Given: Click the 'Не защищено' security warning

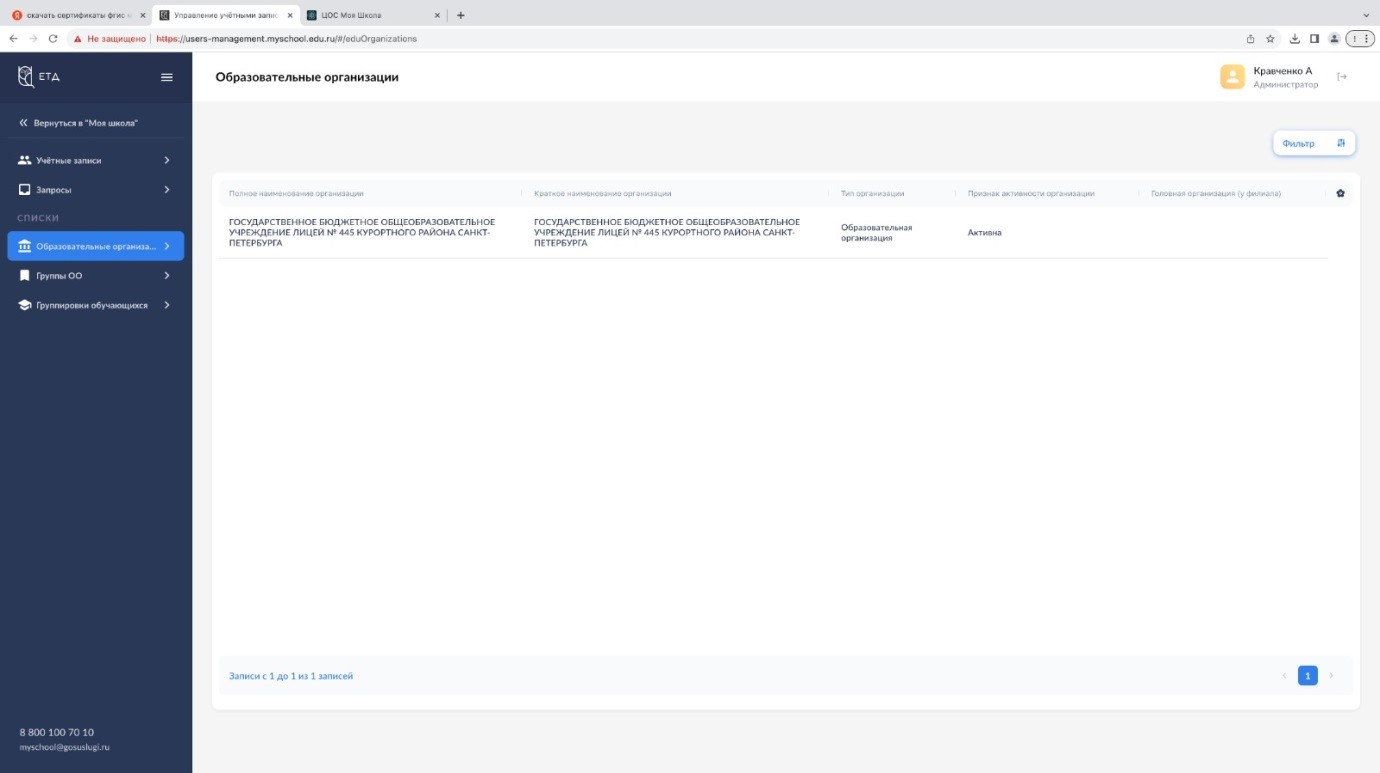Looking at the screenshot, I should click(110, 39).
